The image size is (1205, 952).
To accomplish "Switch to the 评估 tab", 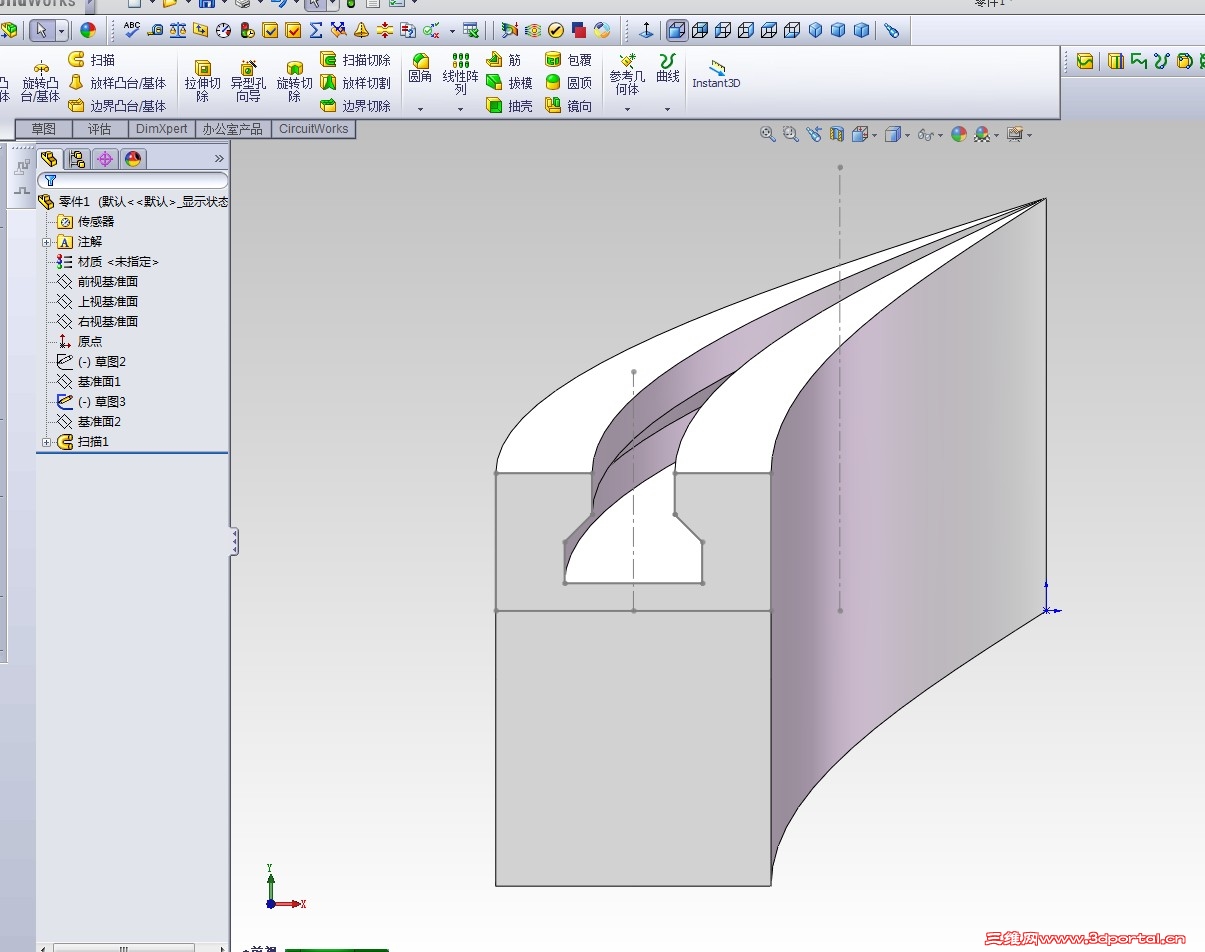I will click(x=100, y=129).
